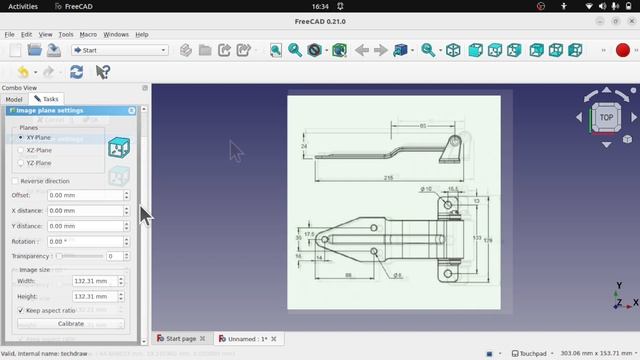The height and width of the screenshot is (360, 640).
Task: Open a file with folder icon
Action: pyautogui.click(x=35, y=50)
